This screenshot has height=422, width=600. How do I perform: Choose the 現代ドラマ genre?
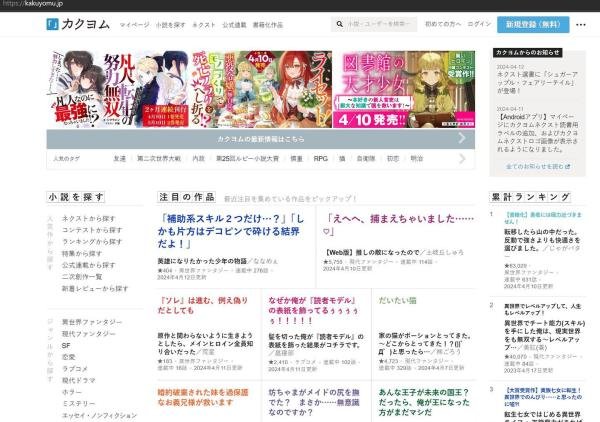(78, 380)
